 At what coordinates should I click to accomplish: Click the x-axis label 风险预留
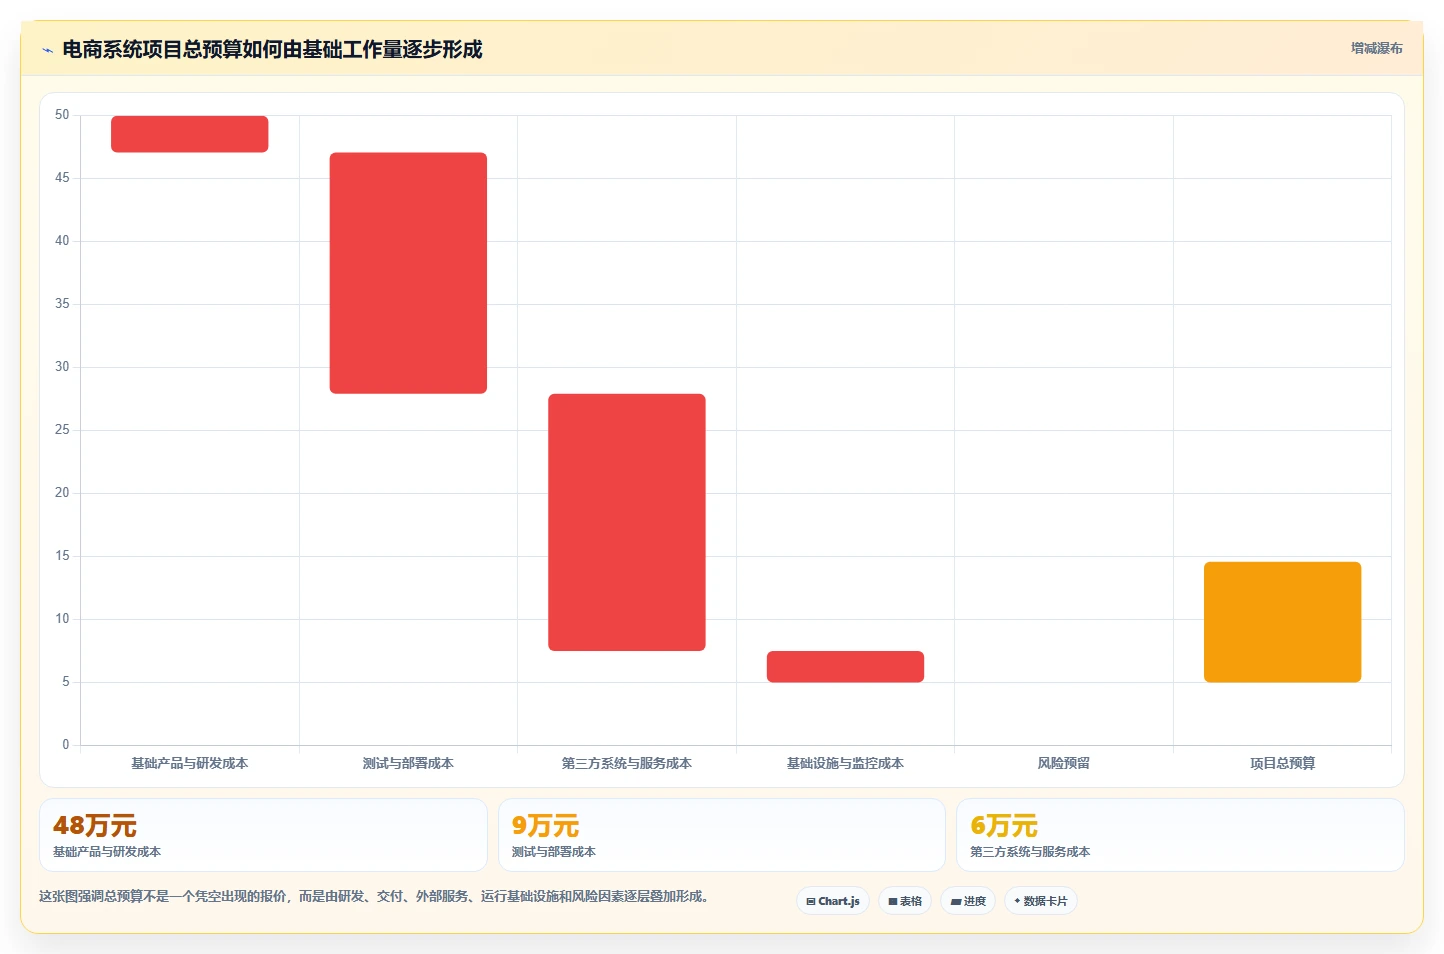(1064, 763)
